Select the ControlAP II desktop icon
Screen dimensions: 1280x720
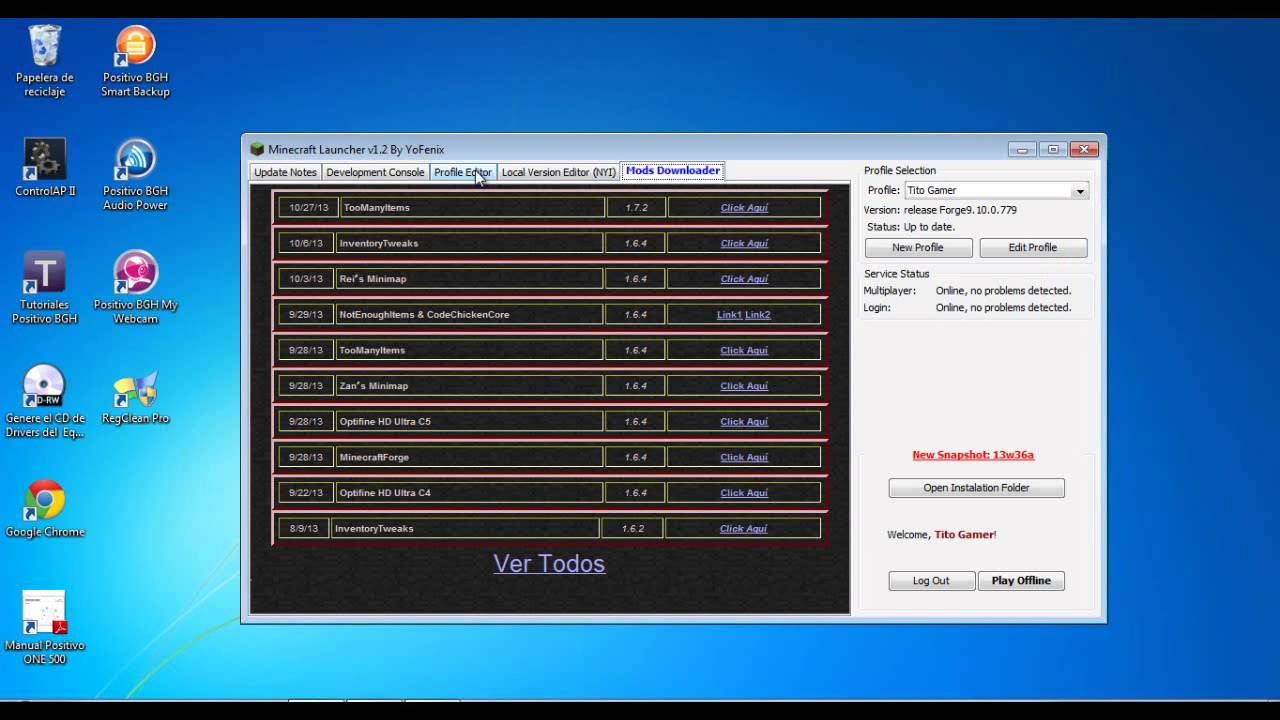pyautogui.click(x=44, y=167)
